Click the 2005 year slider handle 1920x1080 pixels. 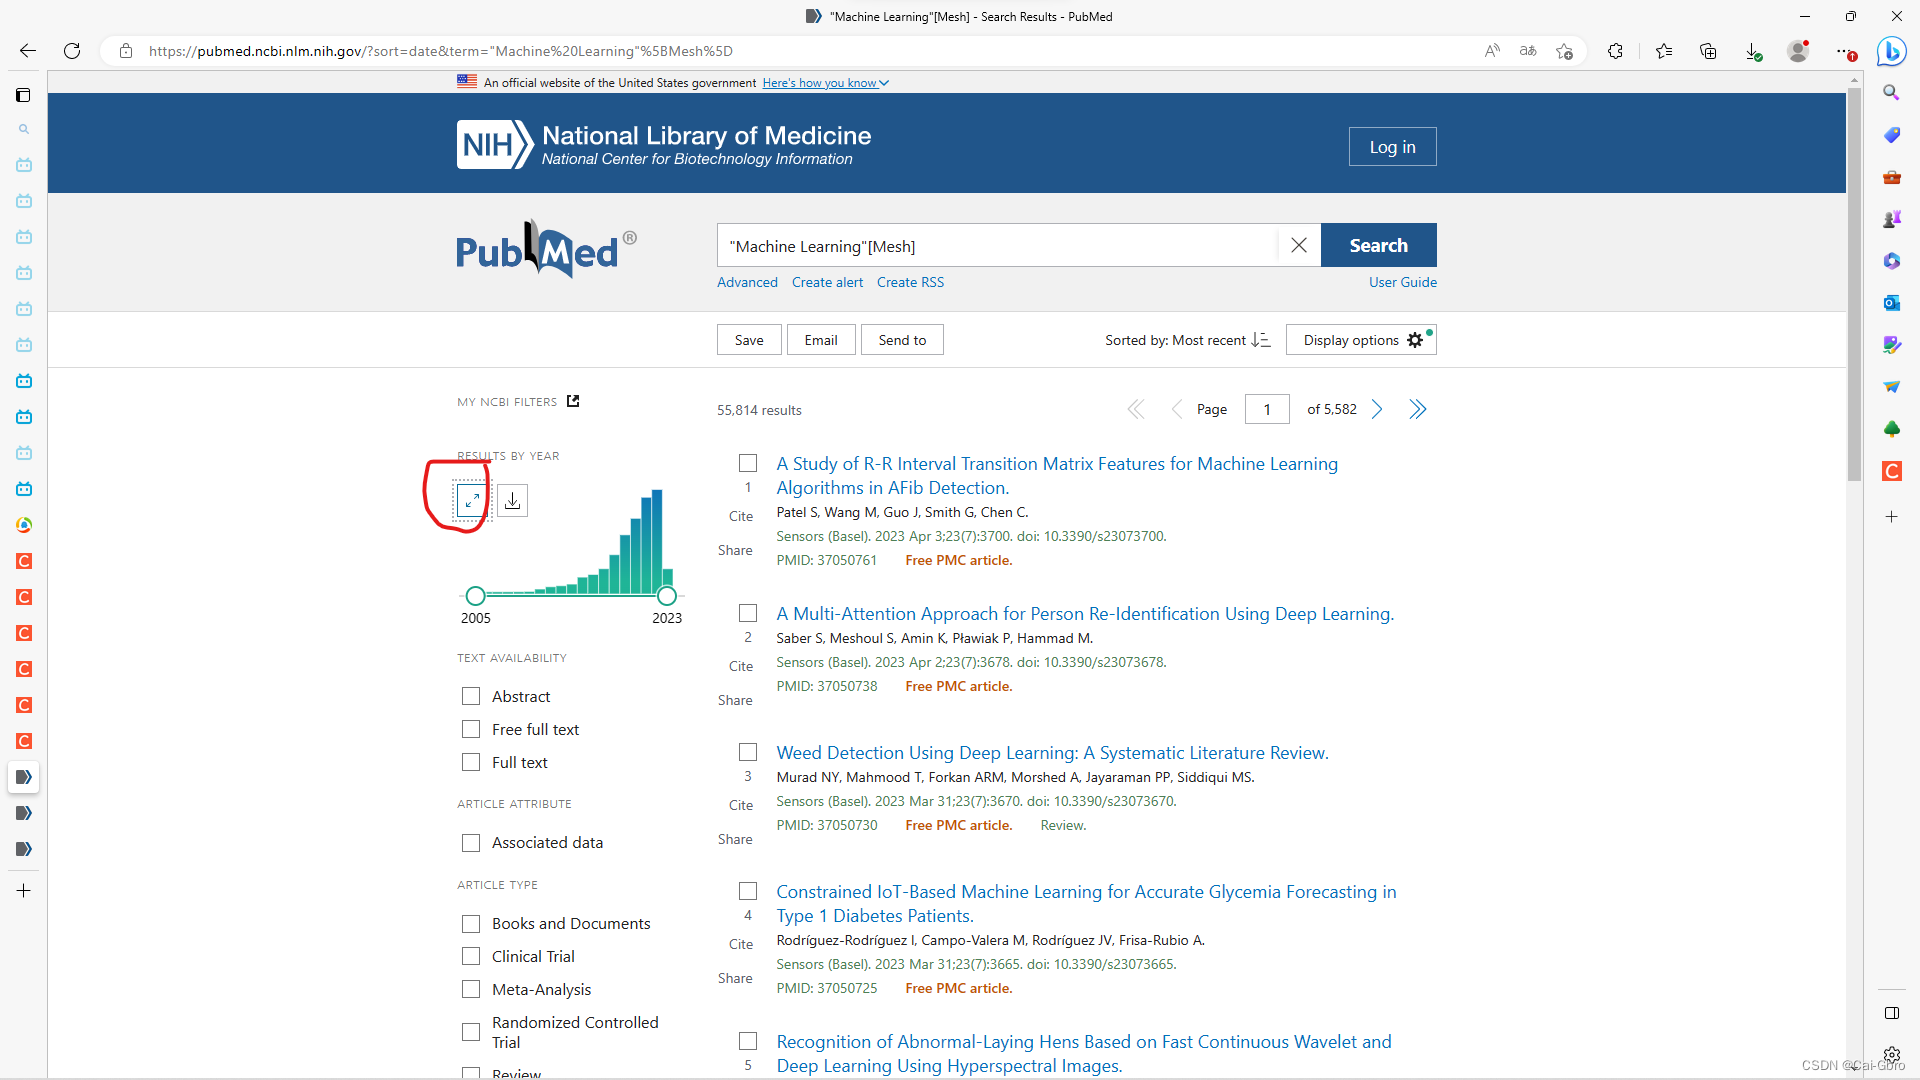[476, 596]
